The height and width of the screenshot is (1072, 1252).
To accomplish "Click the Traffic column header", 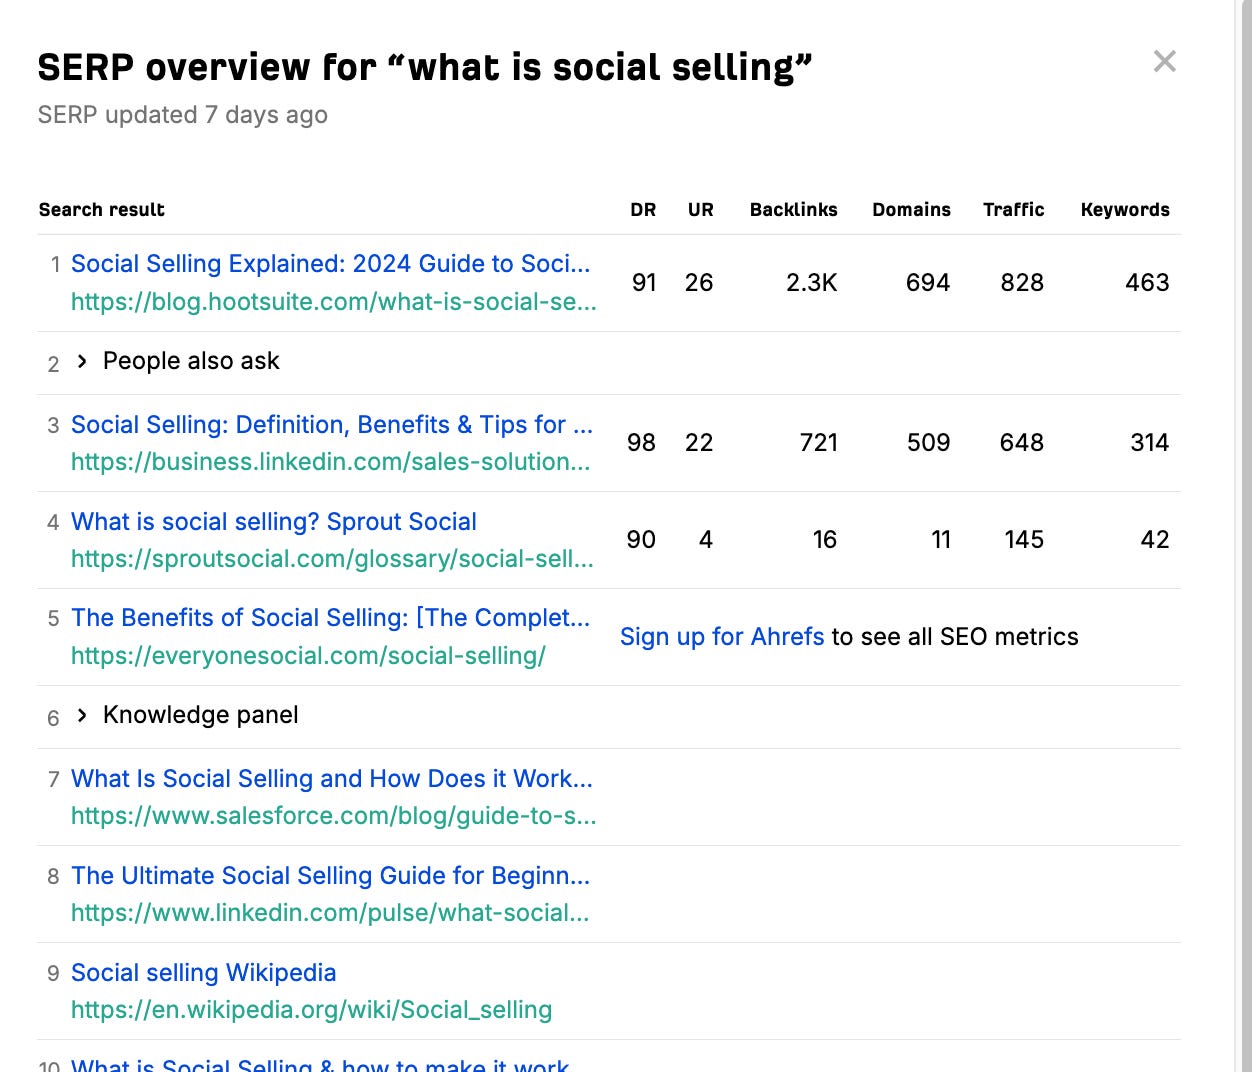I will tap(1013, 210).
